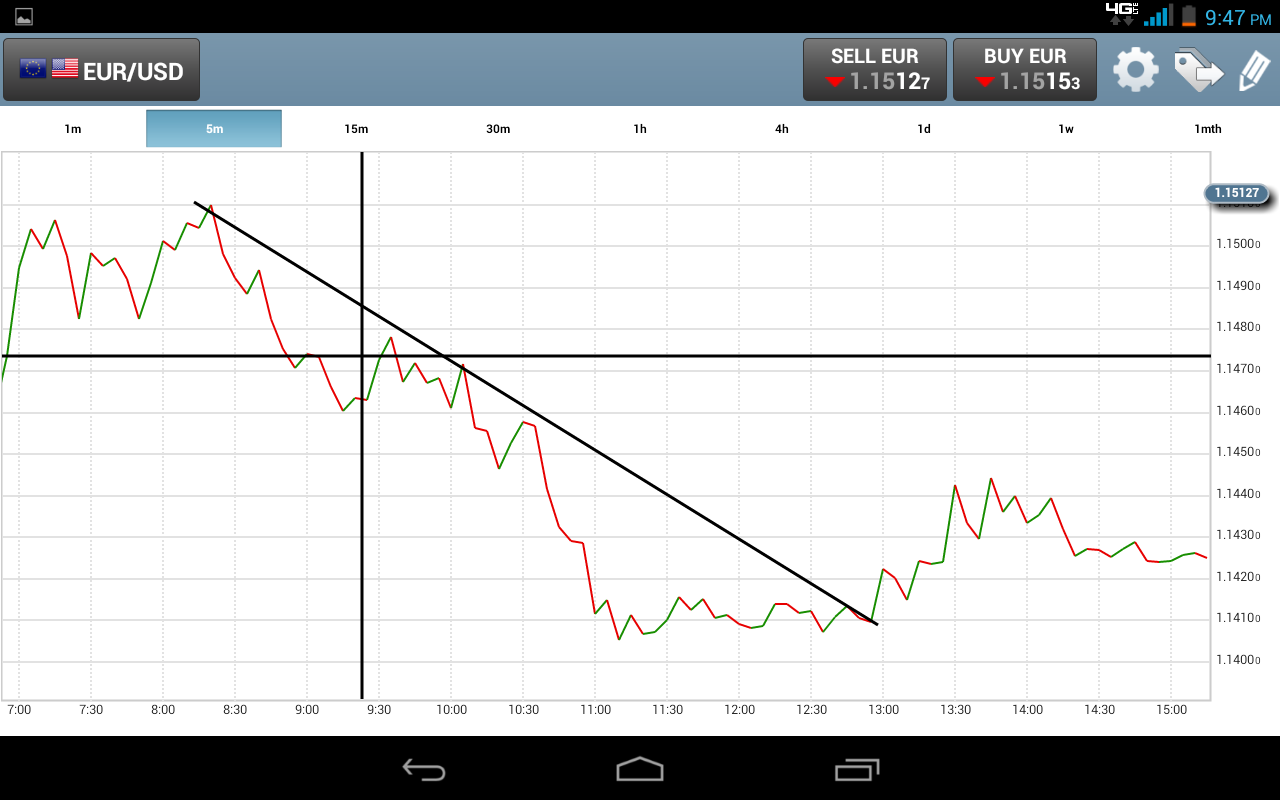Image resolution: width=1280 pixels, height=800 pixels.
Task: Tap the 12:30 time axis label
Action: (x=812, y=710)
